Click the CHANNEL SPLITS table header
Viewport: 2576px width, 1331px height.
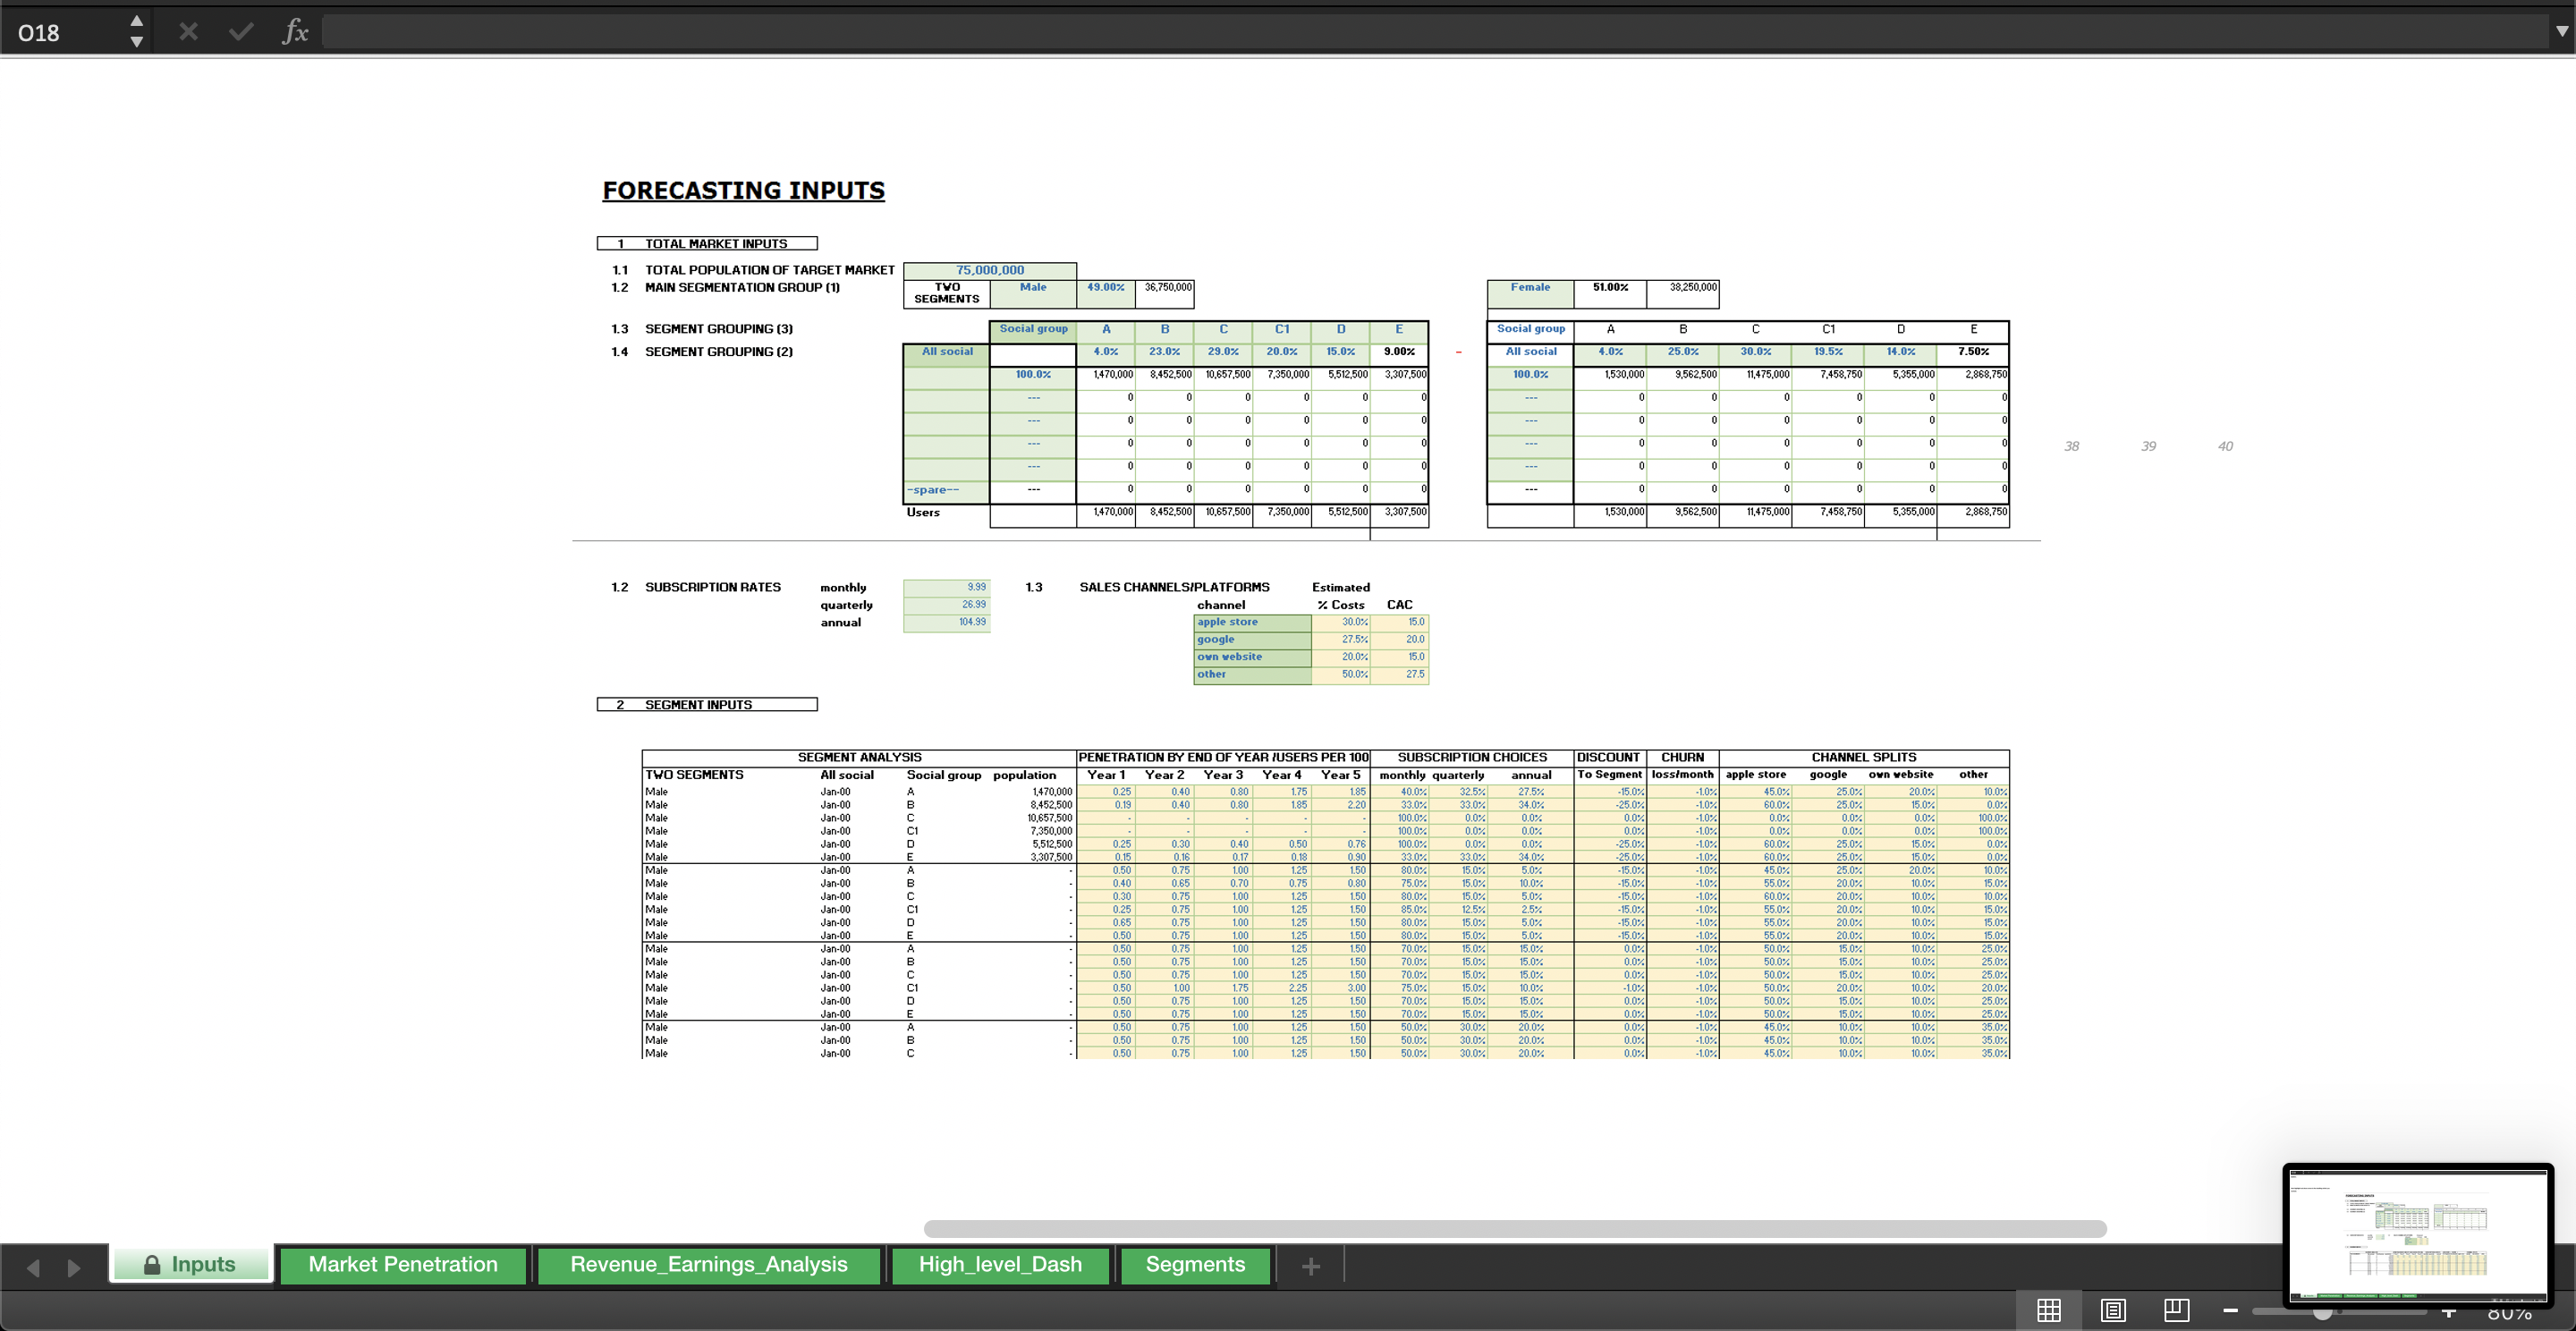coord(1864,758)
